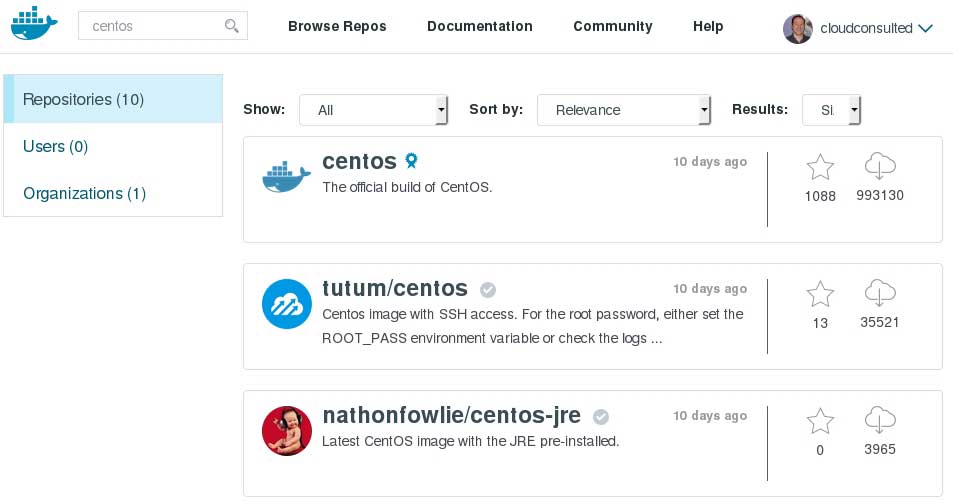Open the Browse Repos menu

pos(337,27)
